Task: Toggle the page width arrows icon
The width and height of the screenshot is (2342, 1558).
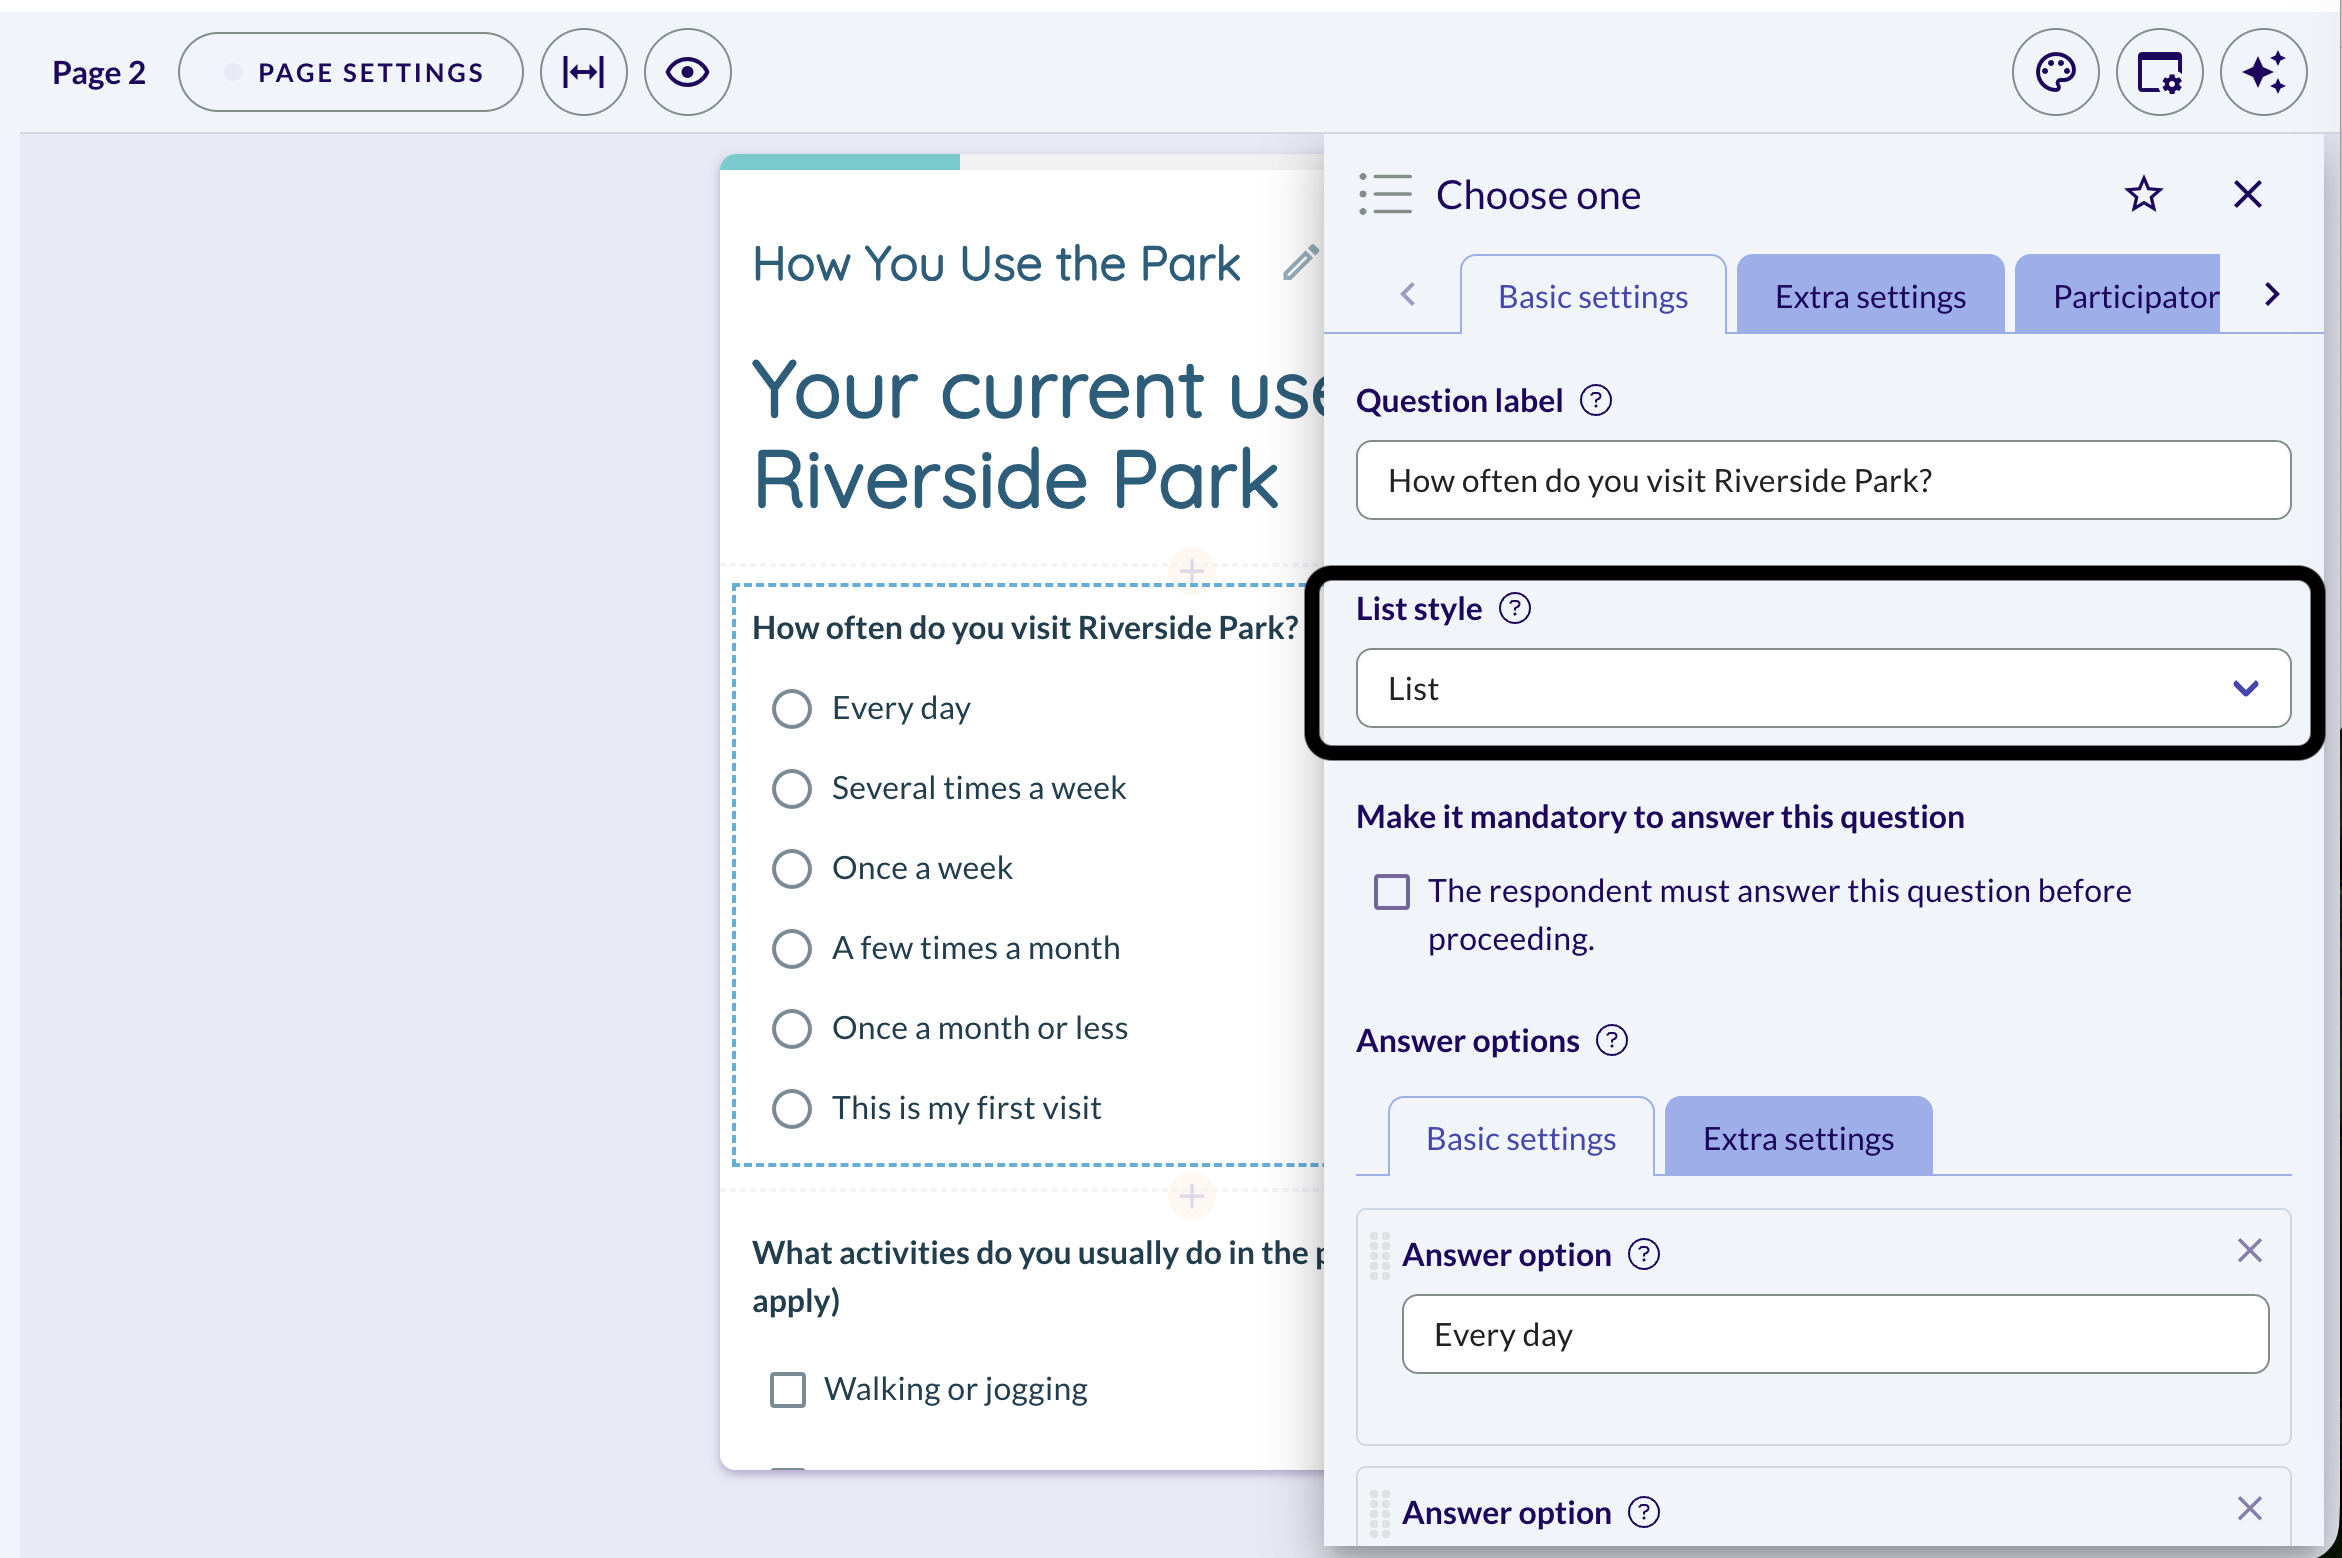Action: (583, 72)
